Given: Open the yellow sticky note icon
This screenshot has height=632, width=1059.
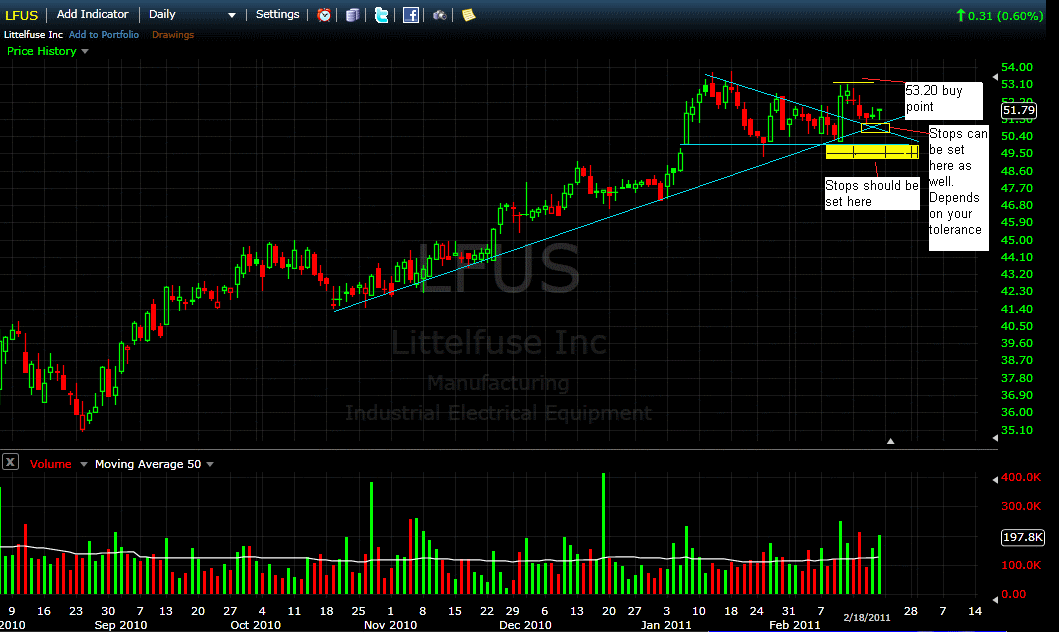Looking at the screenshot, I should tap(468, 15).
